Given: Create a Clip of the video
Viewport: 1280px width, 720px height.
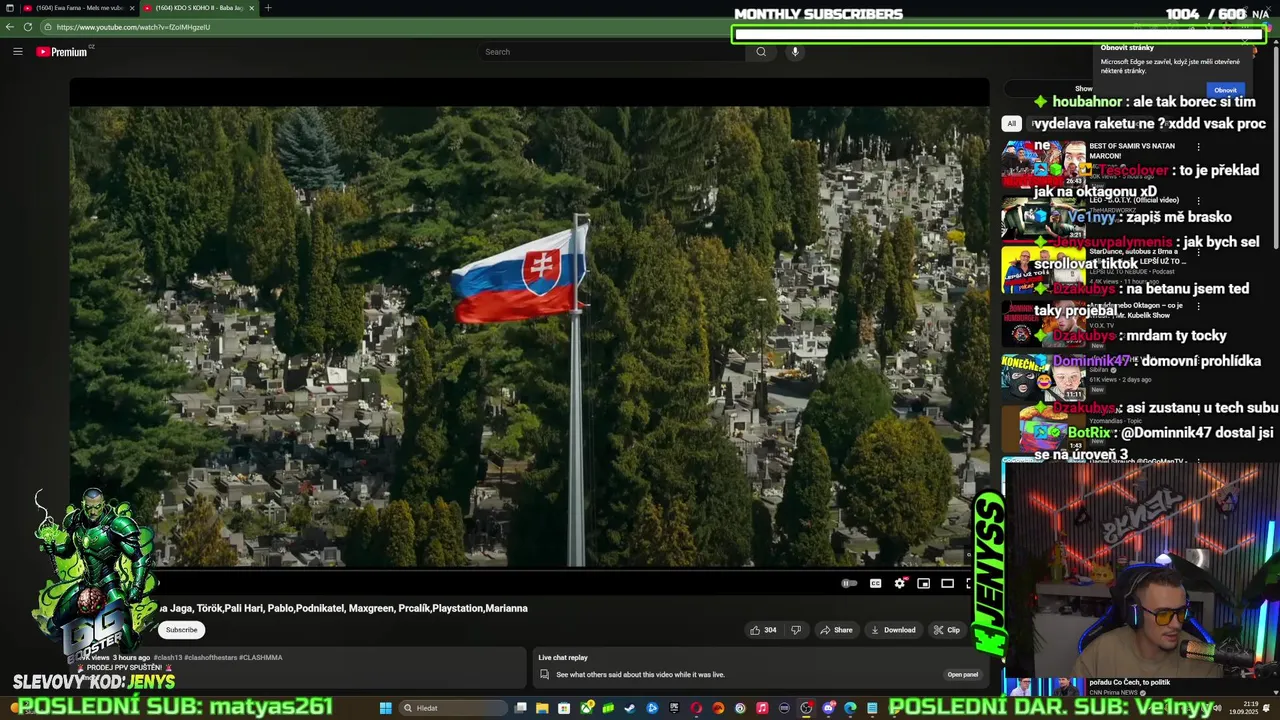Looking at the screenshot, I should point(947,630).
